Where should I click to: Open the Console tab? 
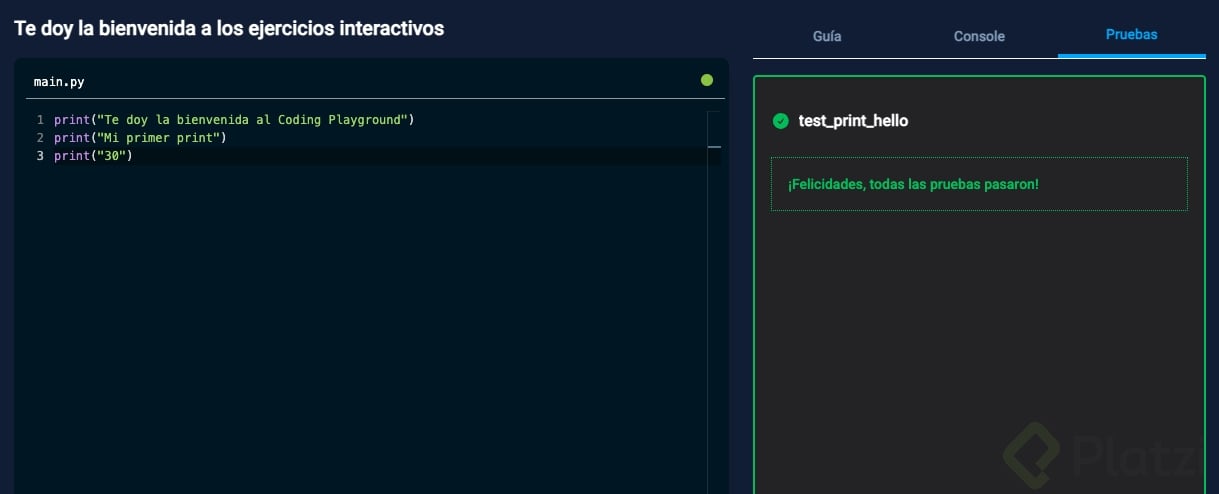[979, 36]
